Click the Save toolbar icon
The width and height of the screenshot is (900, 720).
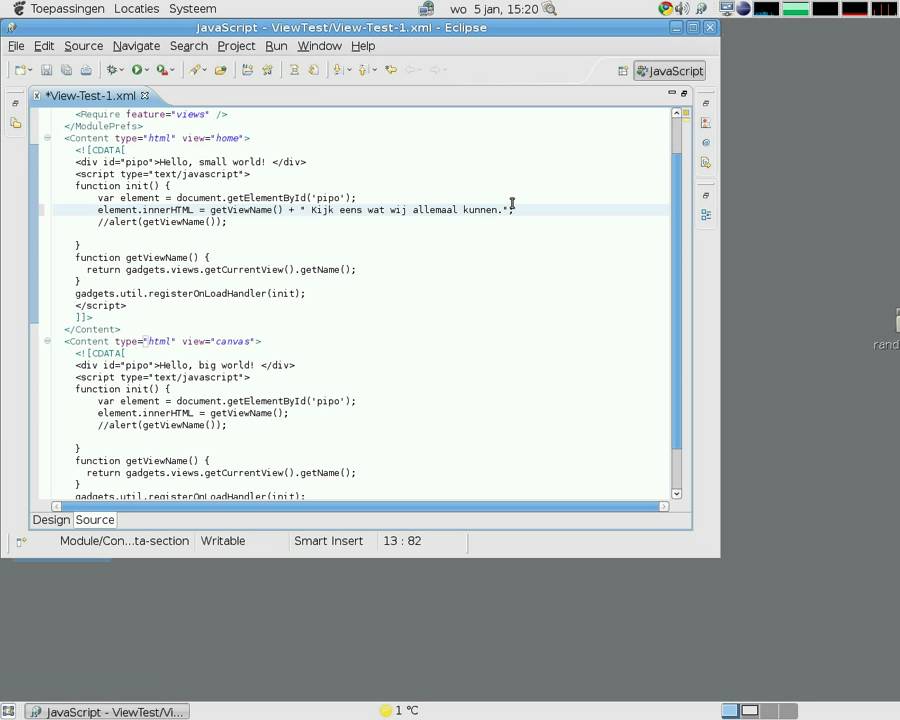tap(46, 70)
